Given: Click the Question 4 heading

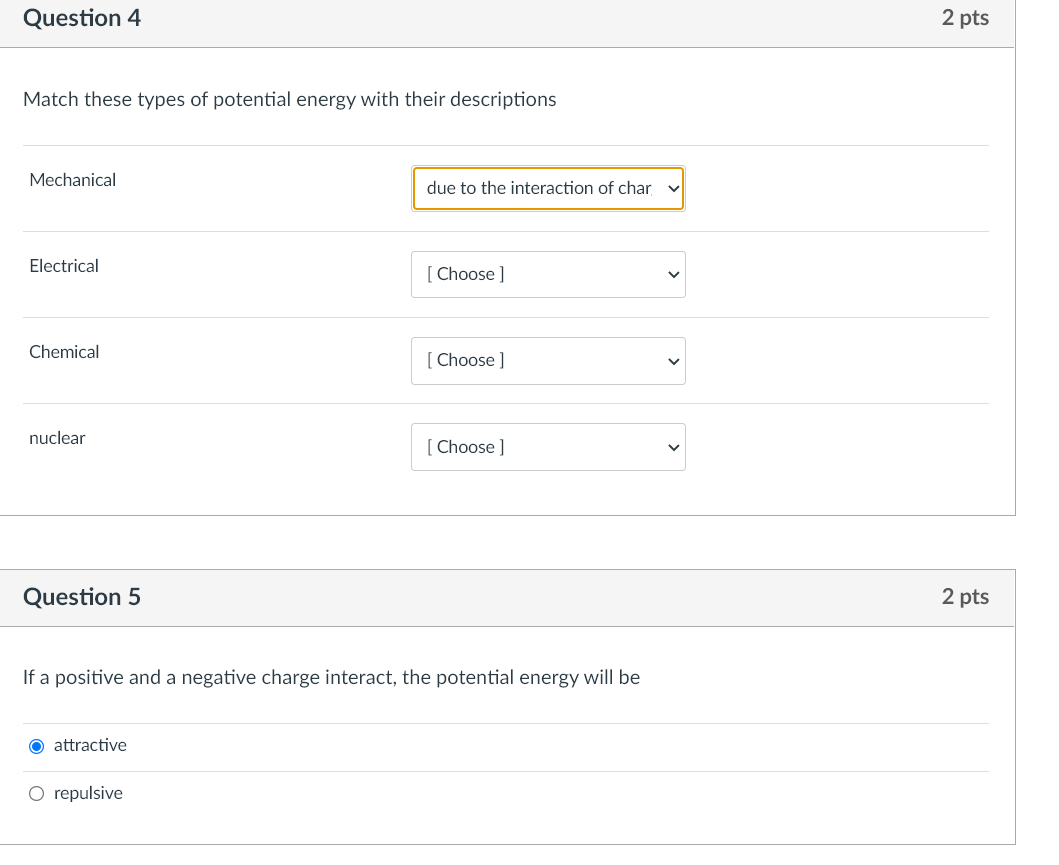Looking at the screenshot, I should (x=82, y=18).
